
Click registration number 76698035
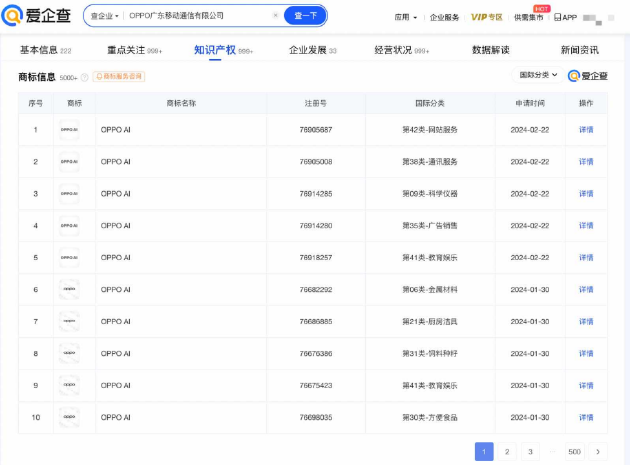(x=316, y=417)
